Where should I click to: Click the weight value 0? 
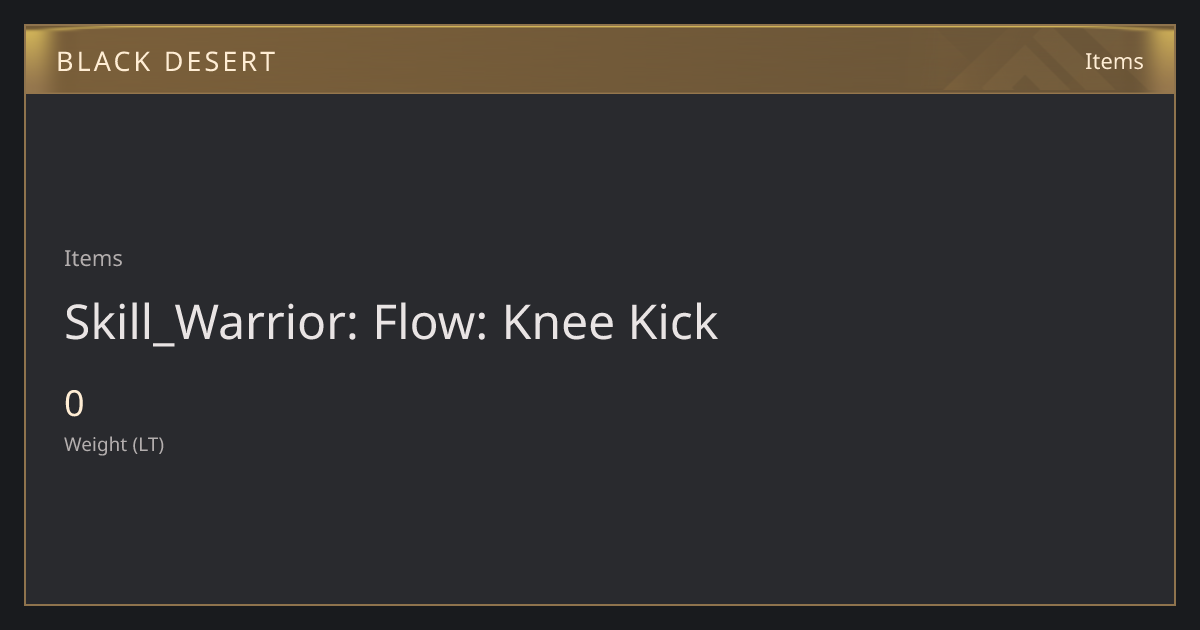[x=74, y=404]
